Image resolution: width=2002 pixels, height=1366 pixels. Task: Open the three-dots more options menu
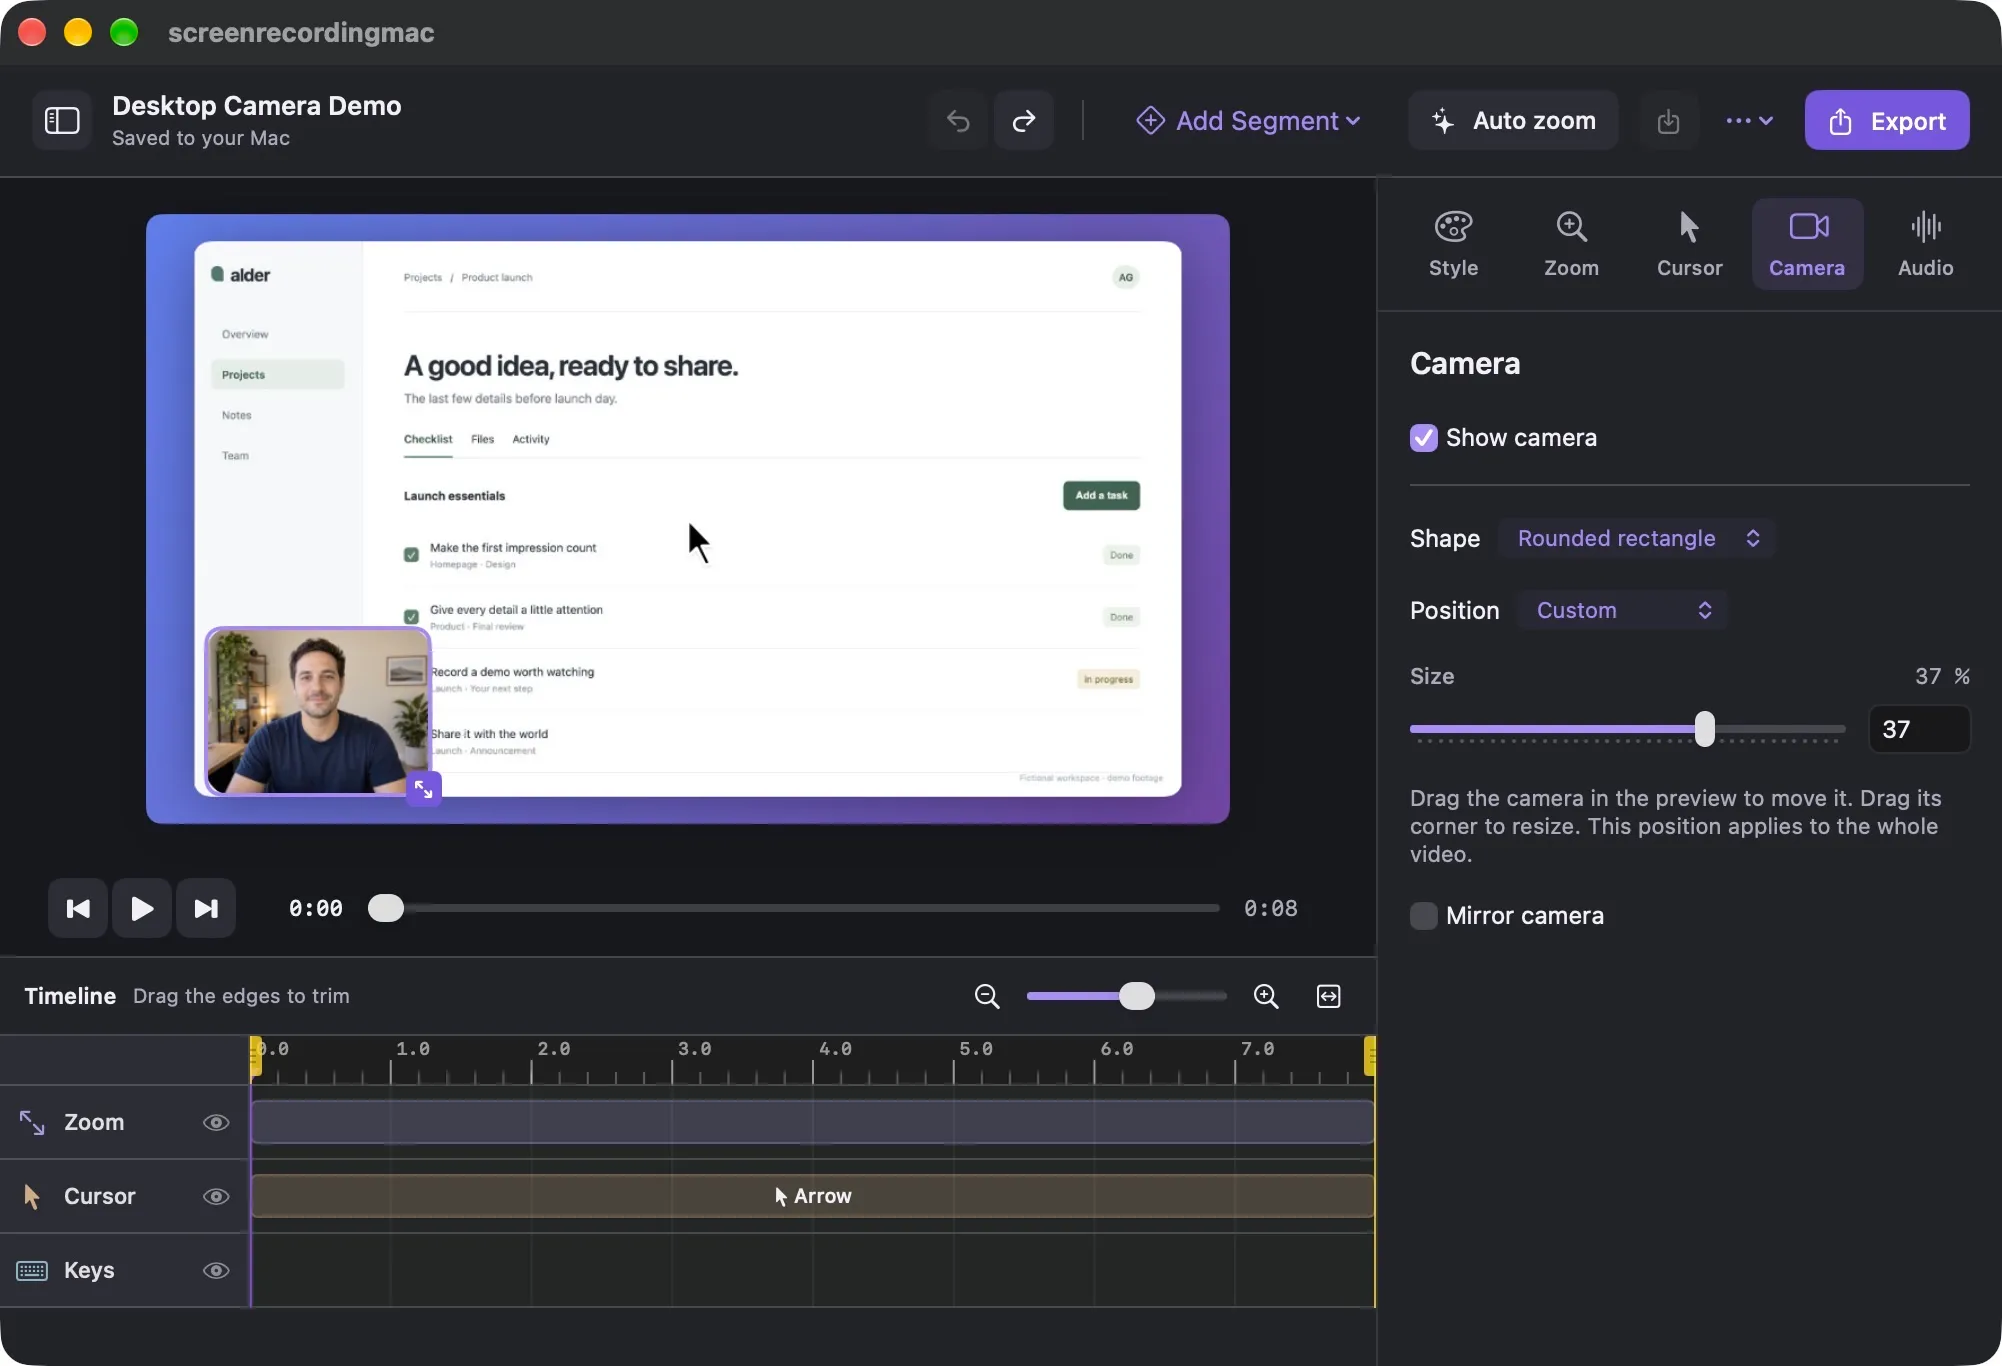click(x=1749, y=121)
